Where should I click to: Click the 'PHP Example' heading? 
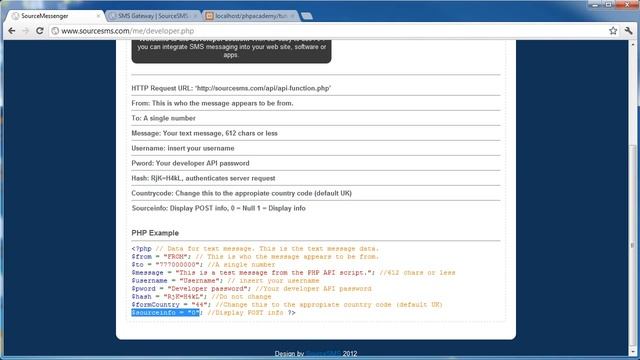click(x=155, y=233)
